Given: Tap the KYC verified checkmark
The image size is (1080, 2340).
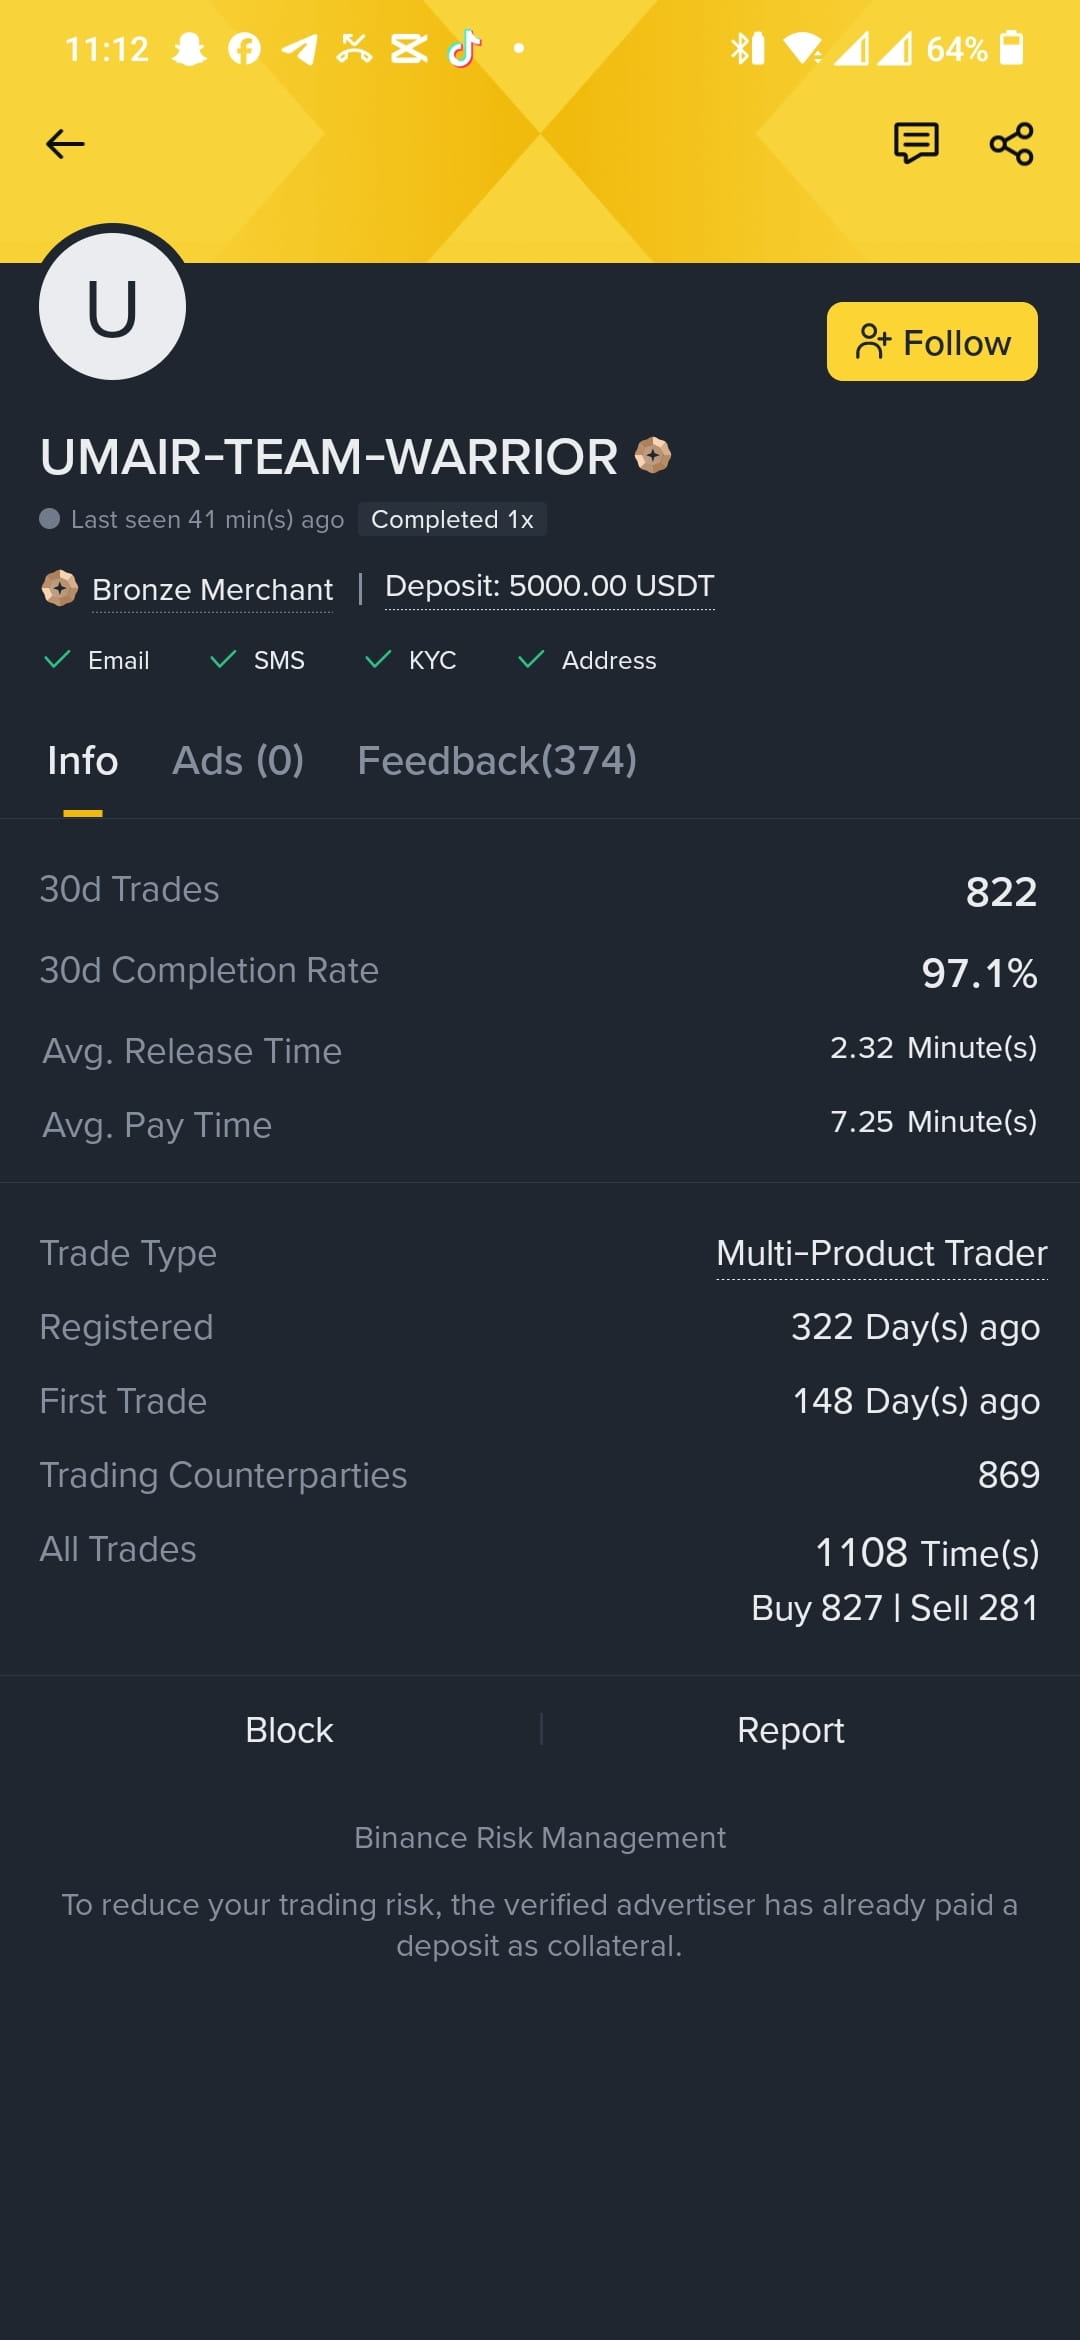Looking at the screenshot, I should tap(378, 659).
